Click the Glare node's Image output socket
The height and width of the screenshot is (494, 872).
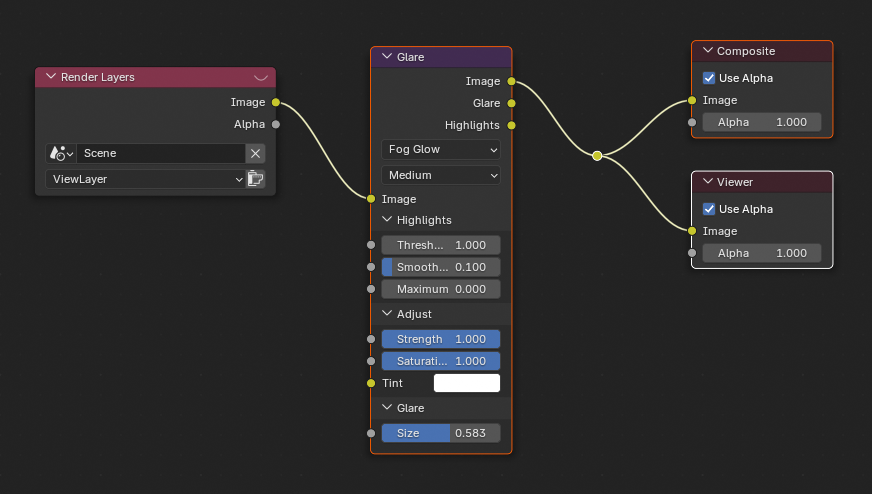[x=511, y=81]
